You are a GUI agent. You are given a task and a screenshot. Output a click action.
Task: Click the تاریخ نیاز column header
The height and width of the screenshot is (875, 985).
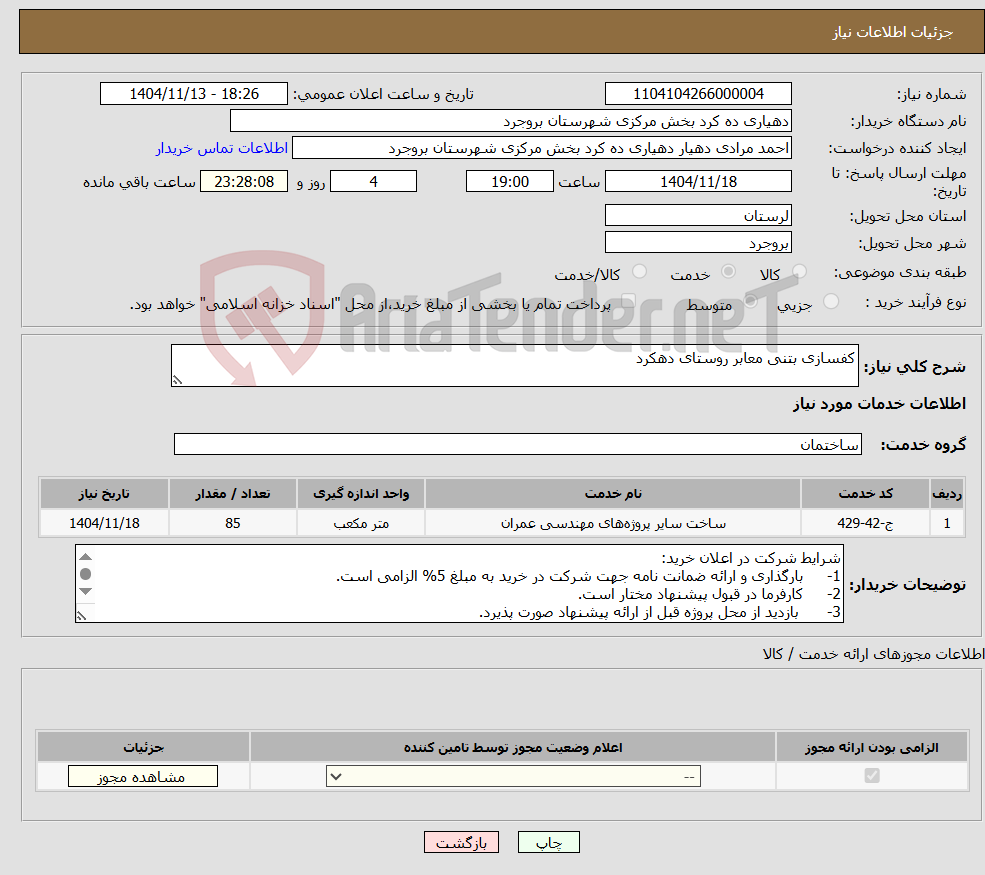[104, 494]
